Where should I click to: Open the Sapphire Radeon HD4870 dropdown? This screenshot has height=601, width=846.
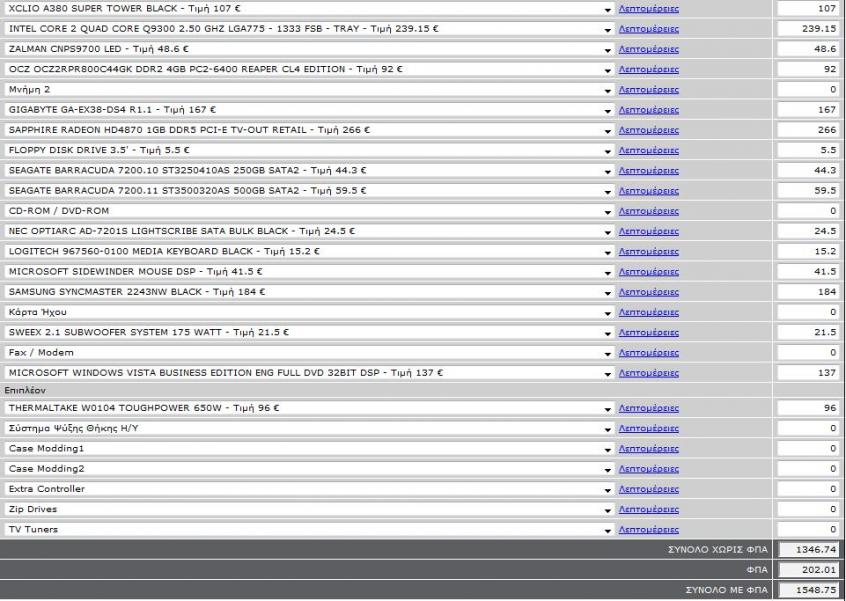coord(309,130)
